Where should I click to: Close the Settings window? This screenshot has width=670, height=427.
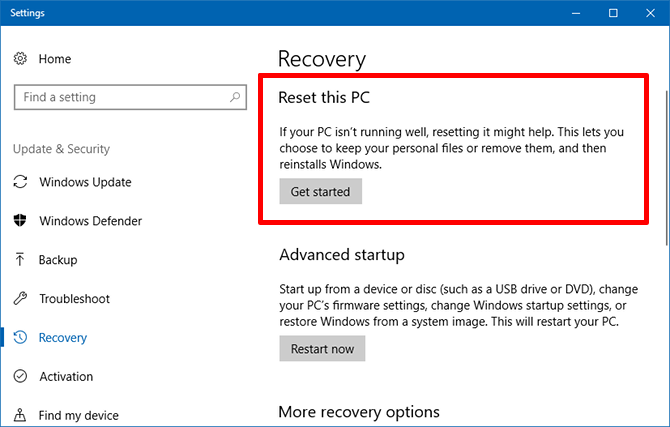tap(650, 13)
